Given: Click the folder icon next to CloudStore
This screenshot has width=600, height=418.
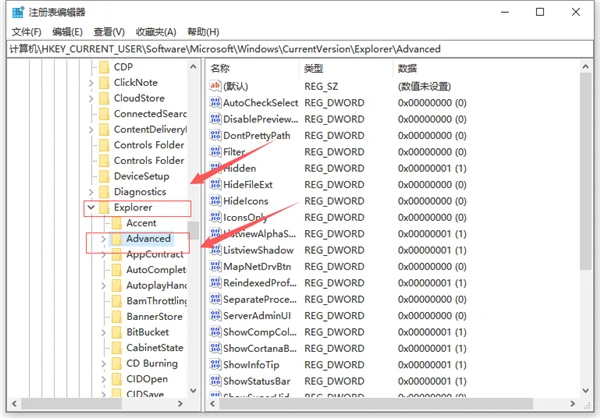Looking at the screenshot, I should click(102, 98).
